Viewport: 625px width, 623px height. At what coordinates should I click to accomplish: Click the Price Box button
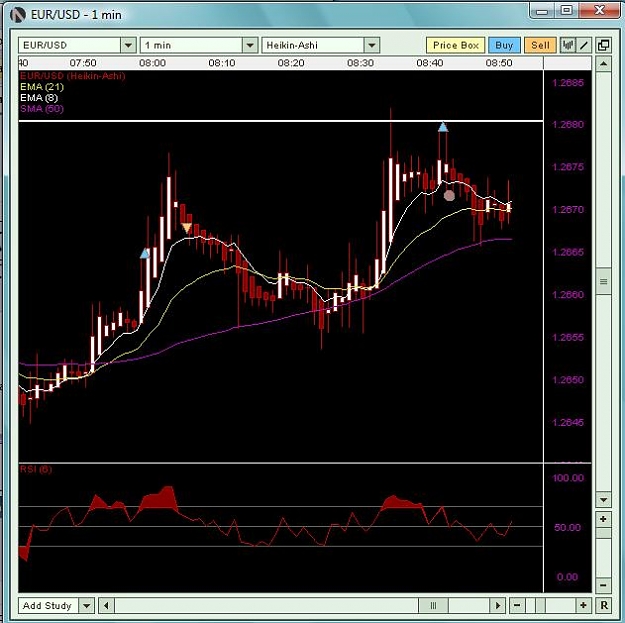coord(456,45)
